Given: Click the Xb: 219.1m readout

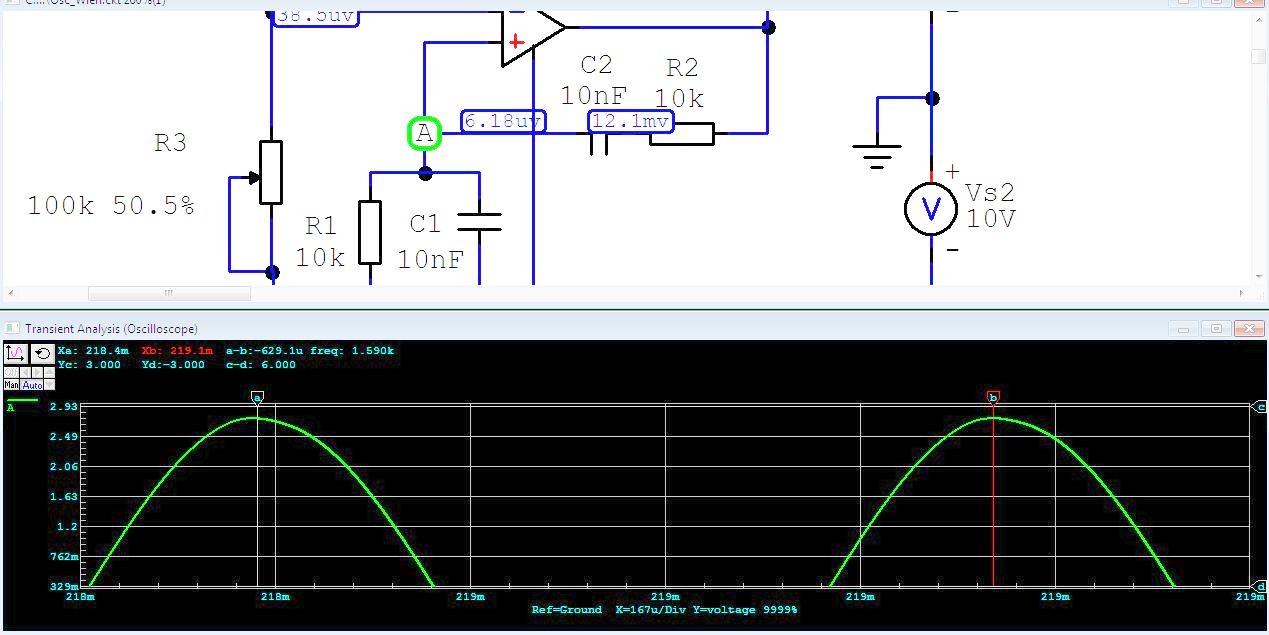Looking at the screenshot, I should pos(177,351).
